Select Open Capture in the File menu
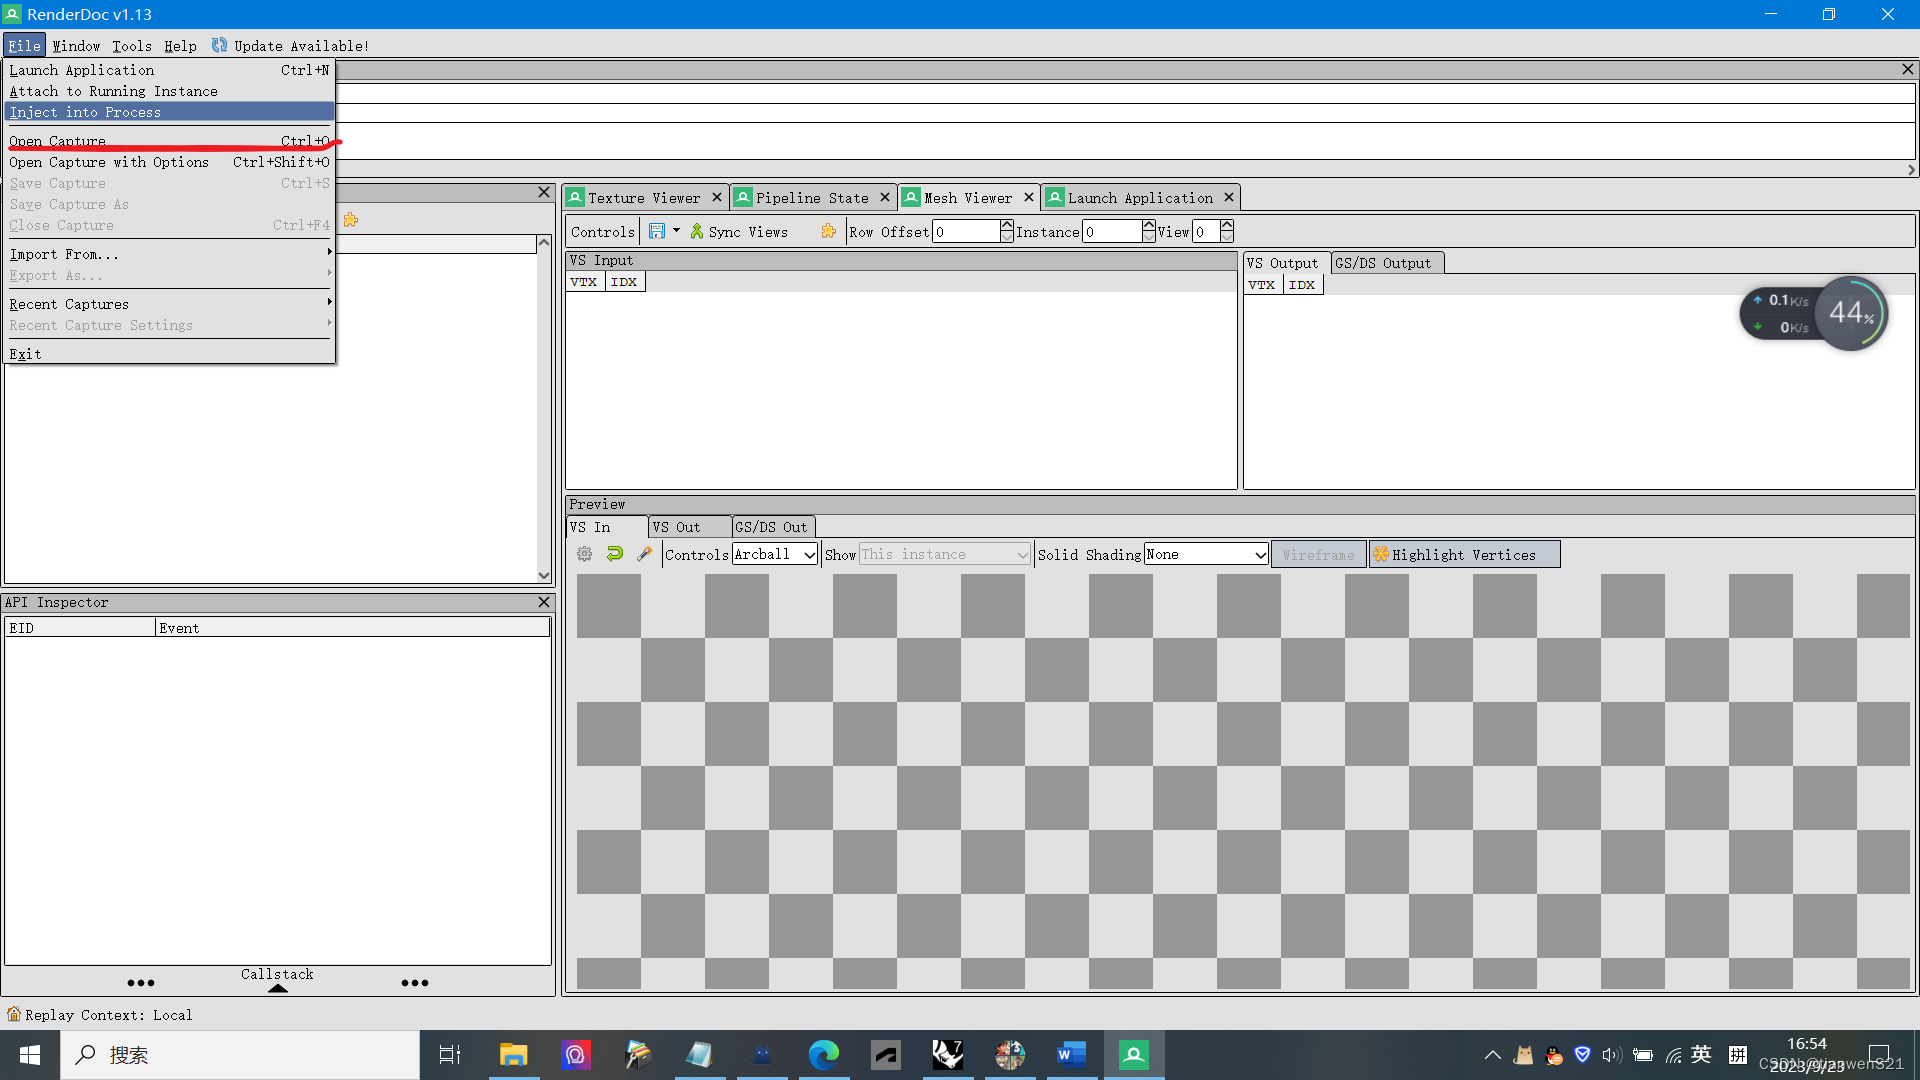Viewport: 1920px width, 1080px height. pos(57,141)
